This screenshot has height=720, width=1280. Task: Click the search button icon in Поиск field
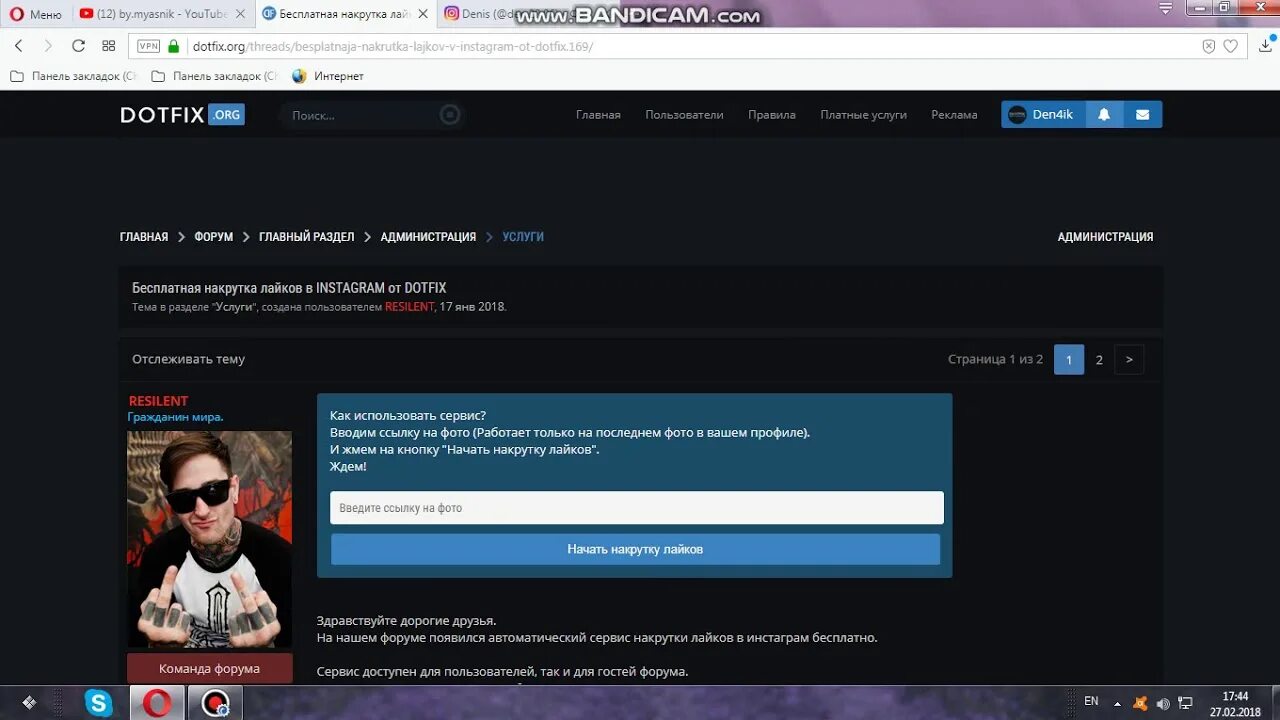(450, 115)
